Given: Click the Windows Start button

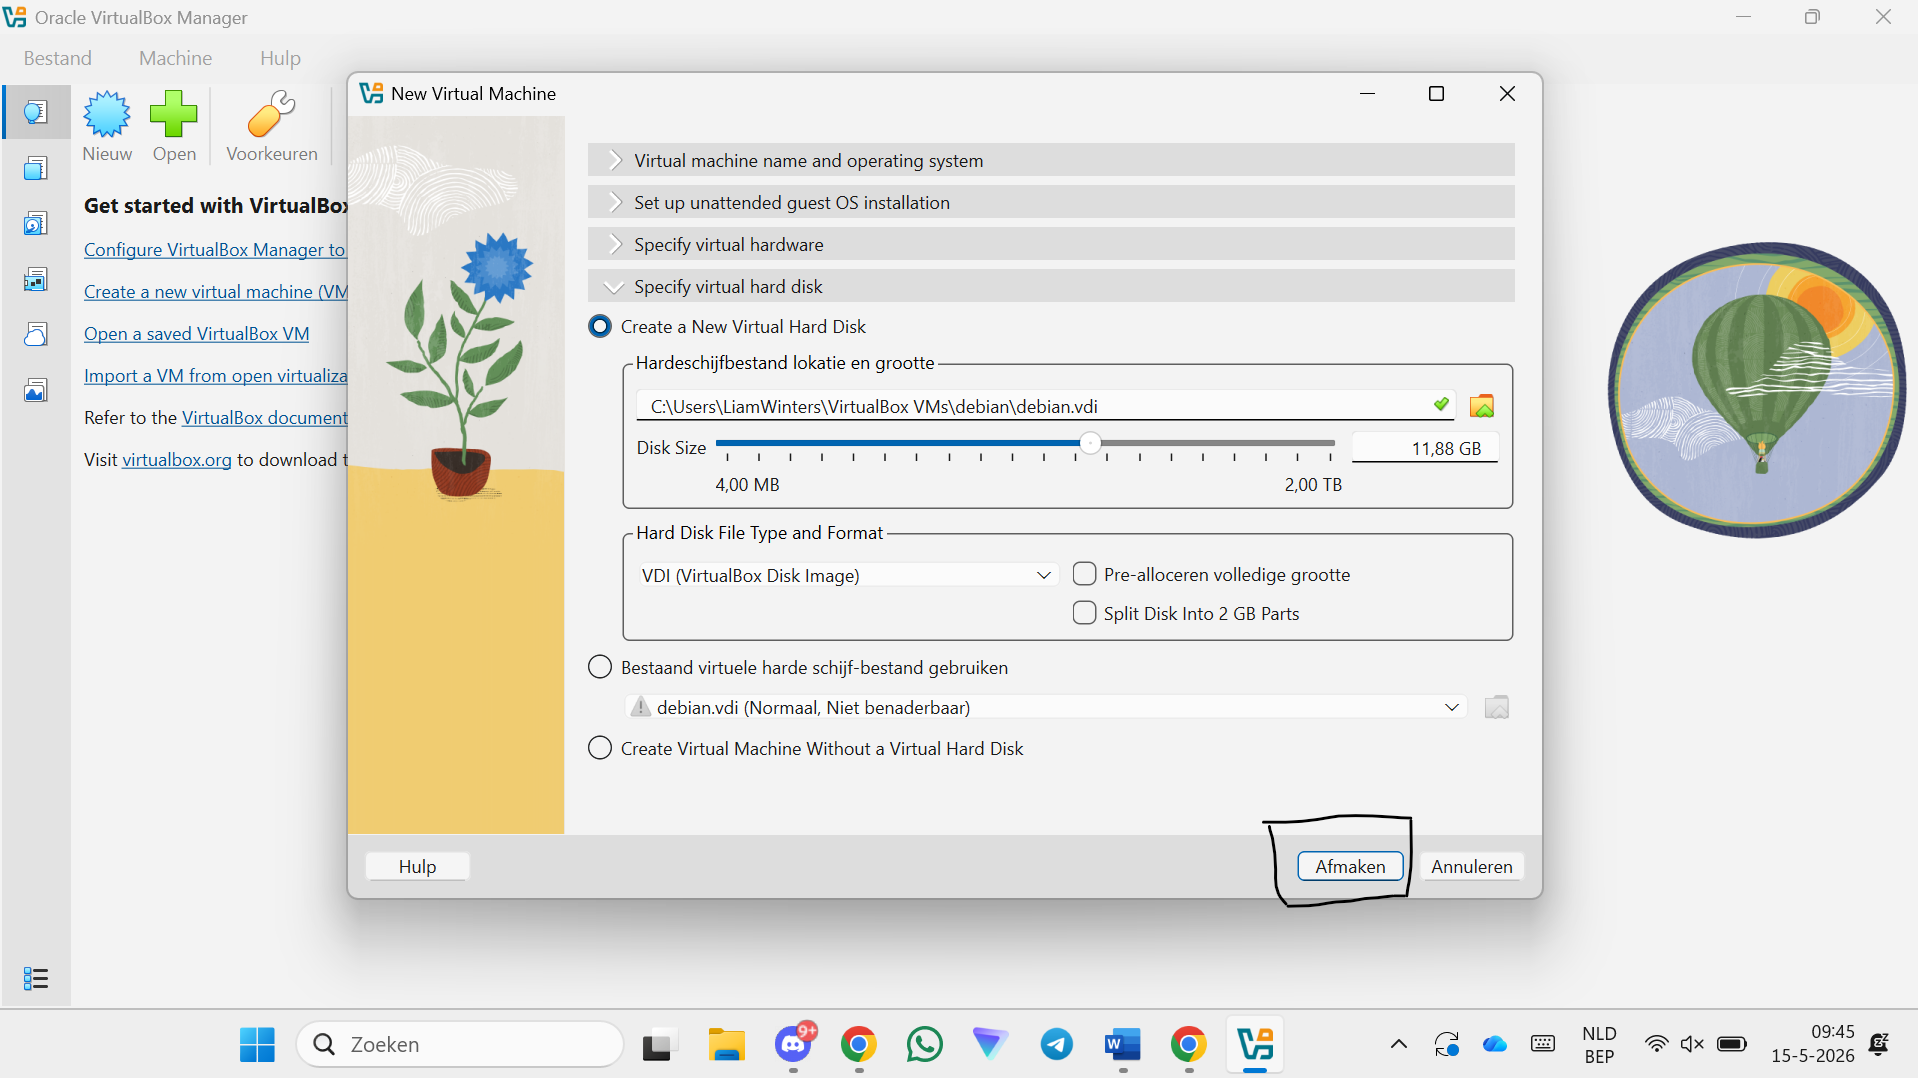Looking at the screenshot, I should pos(257,1044).
